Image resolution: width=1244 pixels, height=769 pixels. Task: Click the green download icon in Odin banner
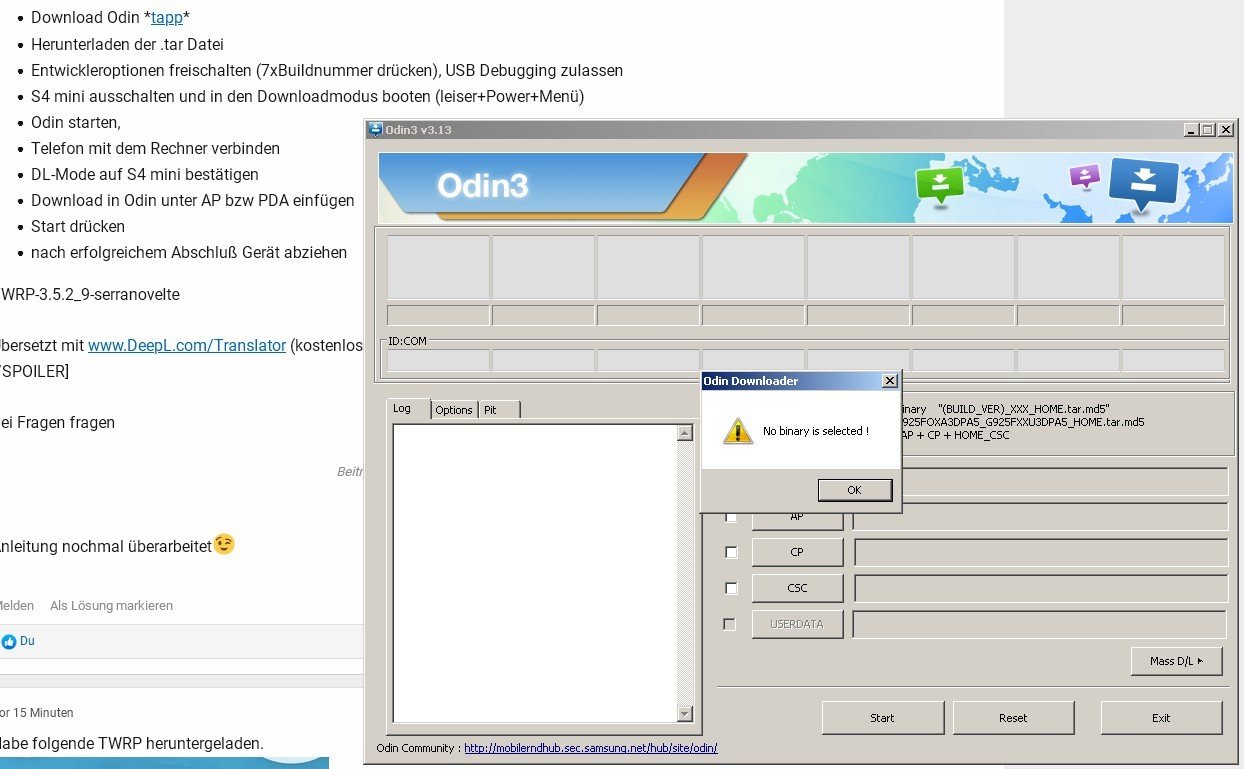(x=939, y=185)
